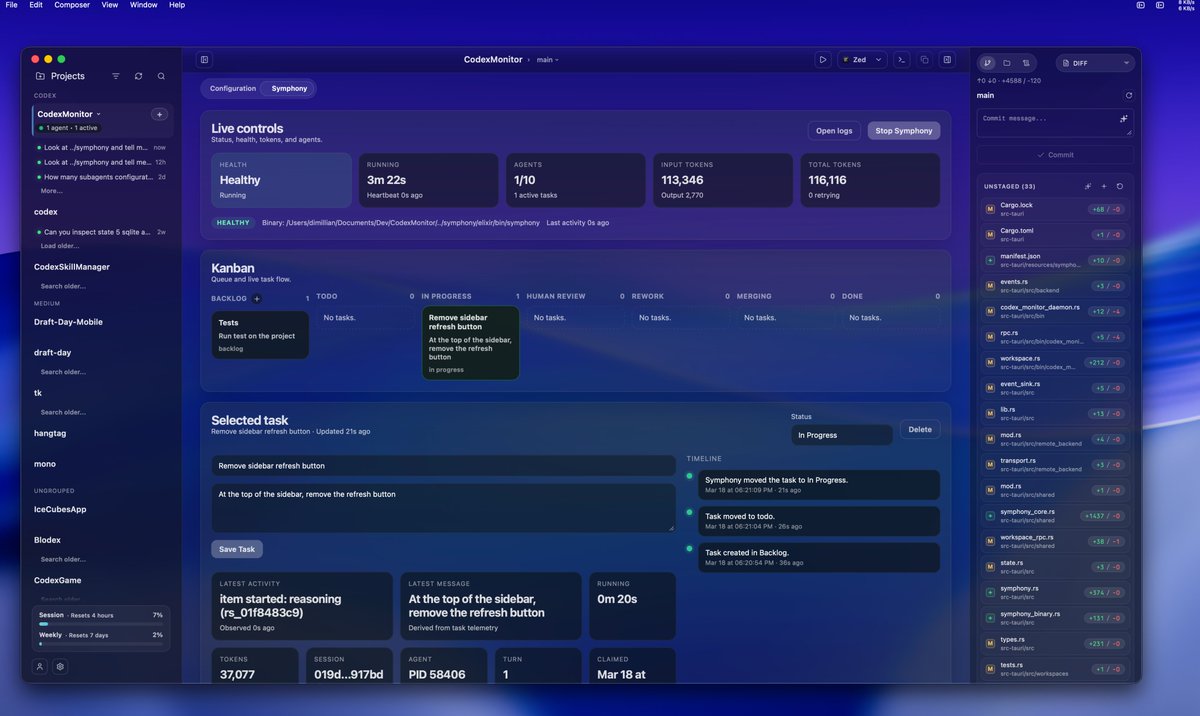Image resolution: width=1200 pixels, height=716 pixels.
Task: Select the third icon in the git/files switcher
Action: [1026, 63]
